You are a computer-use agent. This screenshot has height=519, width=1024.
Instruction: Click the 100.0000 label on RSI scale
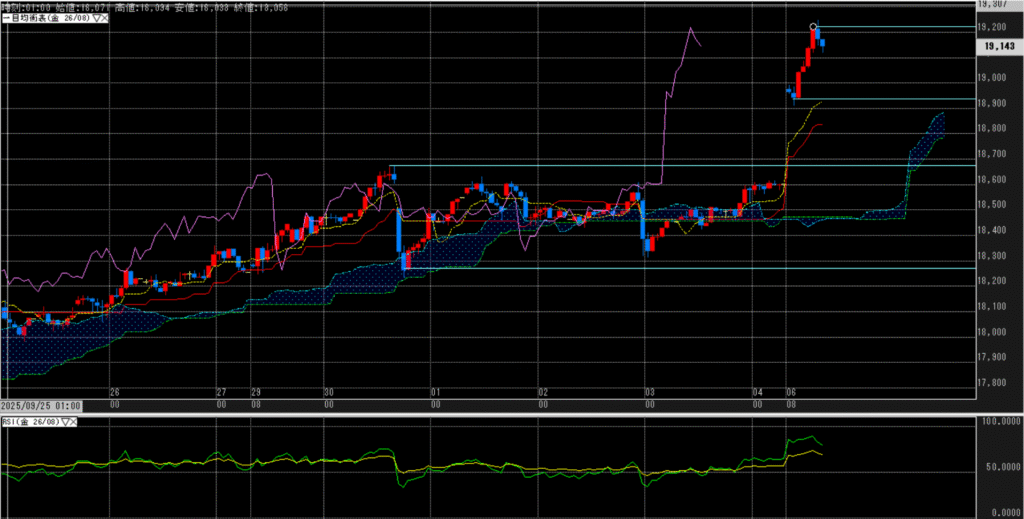click(x=998, y=423)
